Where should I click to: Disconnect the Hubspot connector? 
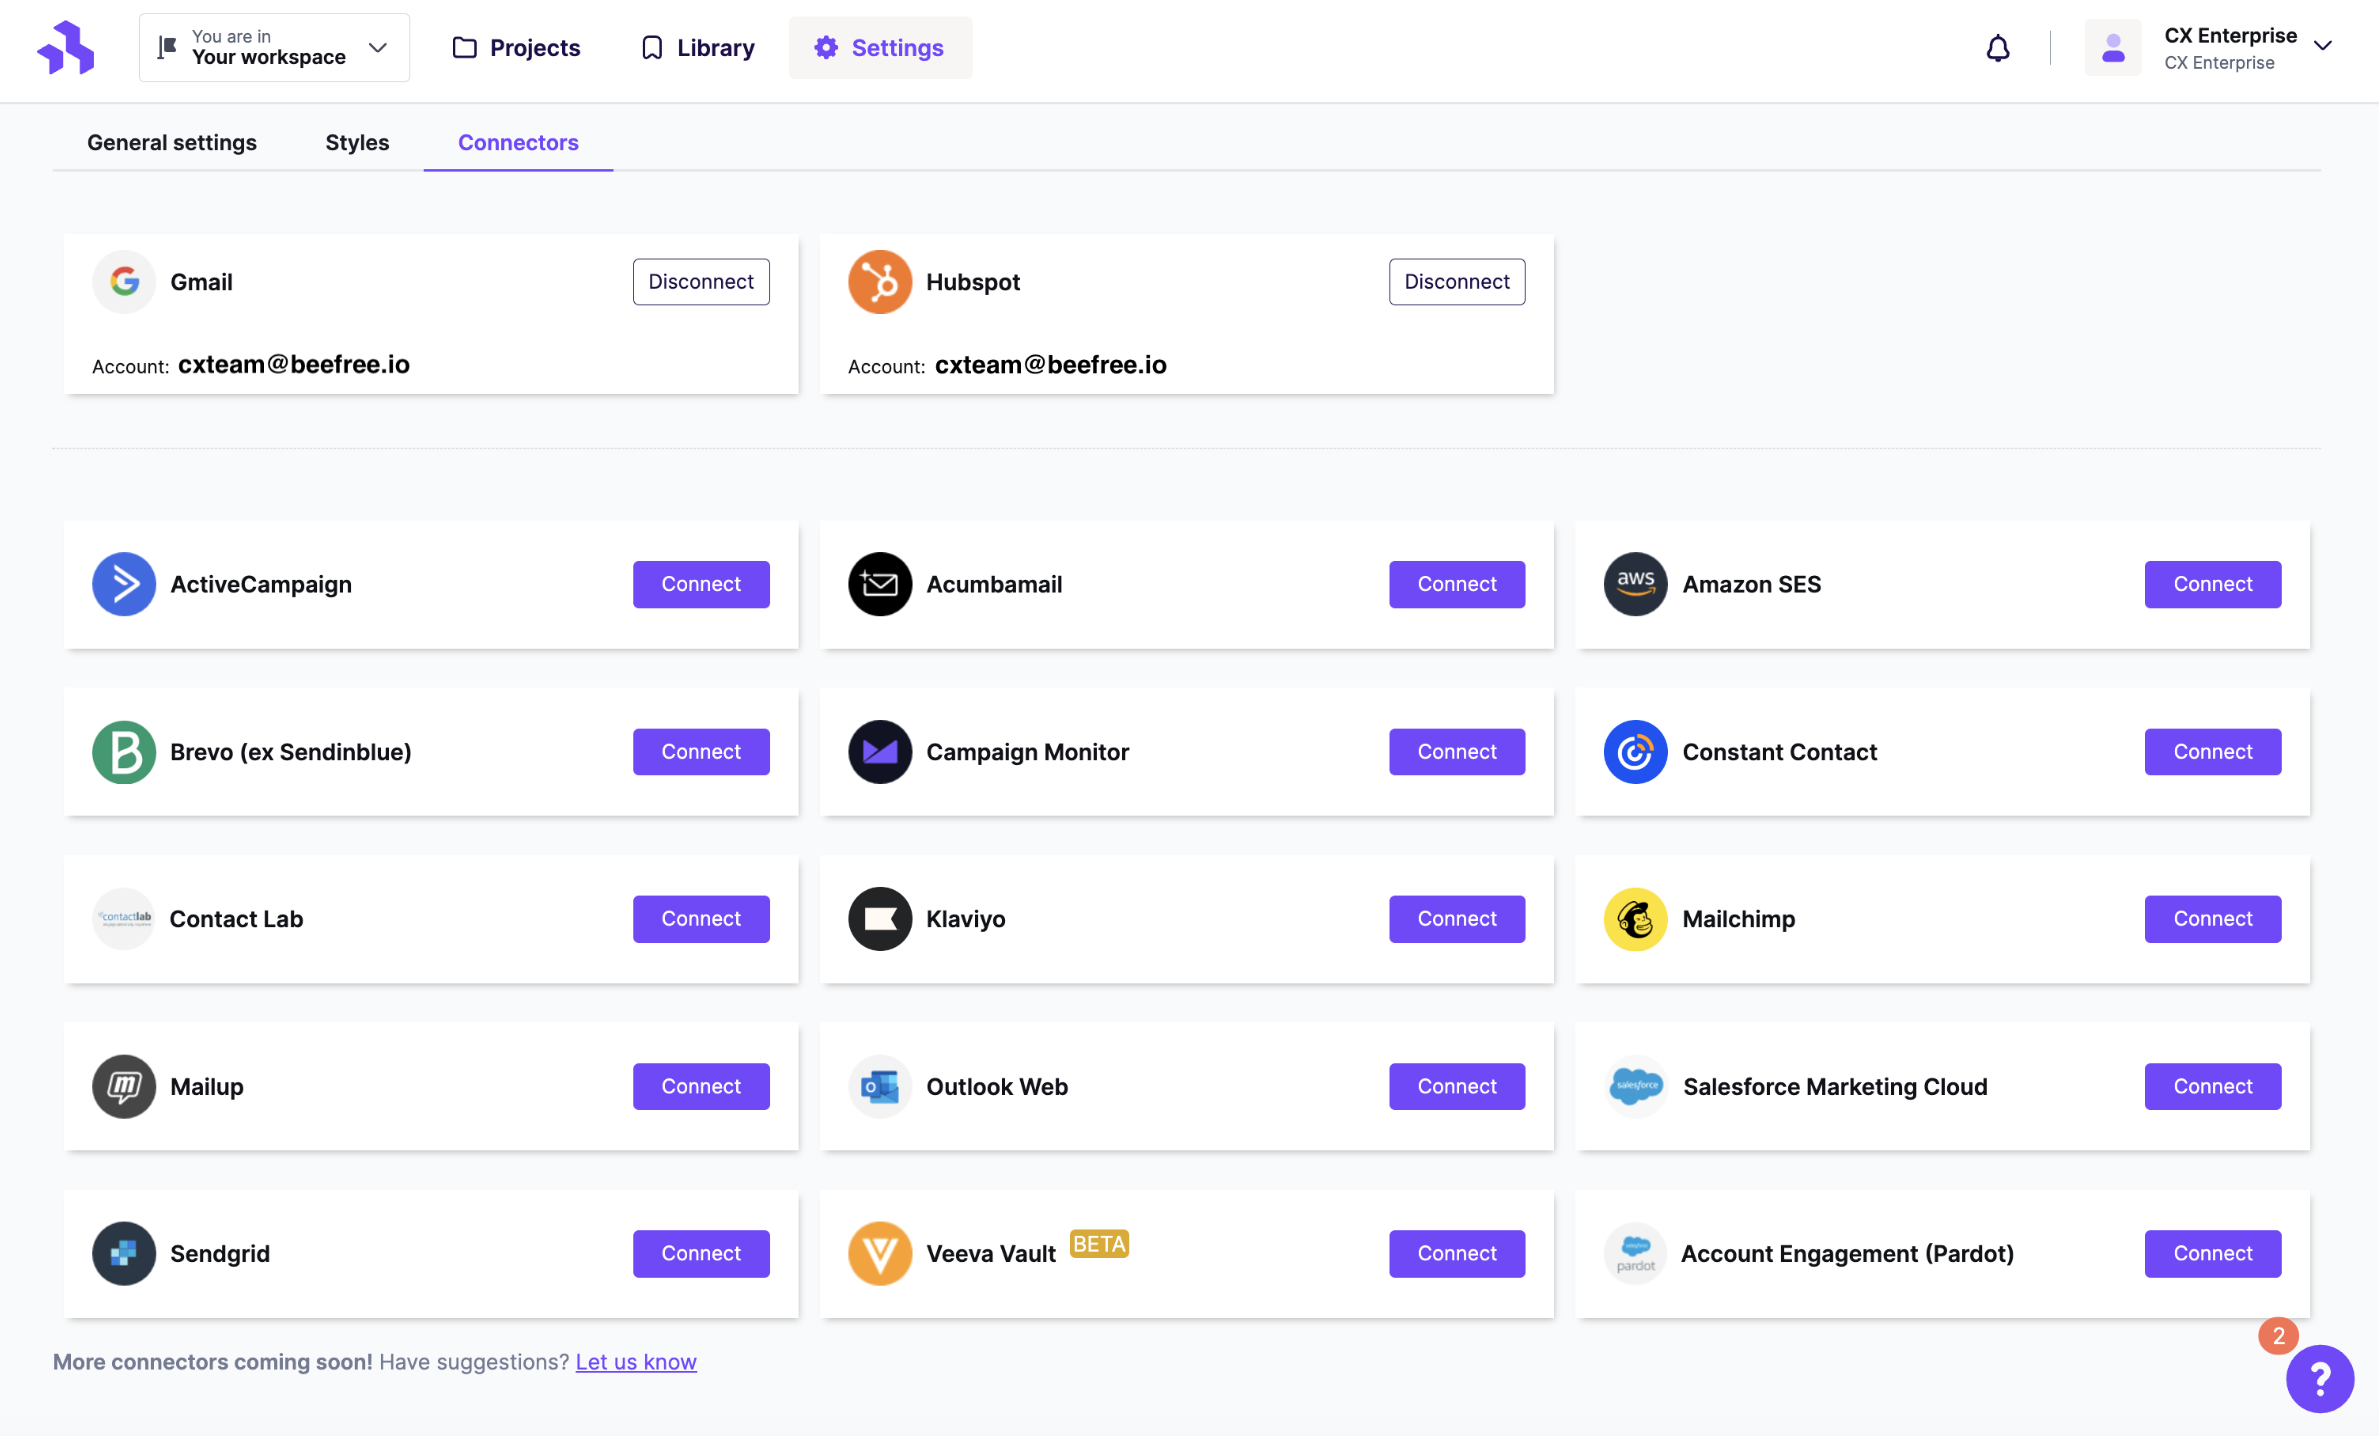click(1456, 282)
